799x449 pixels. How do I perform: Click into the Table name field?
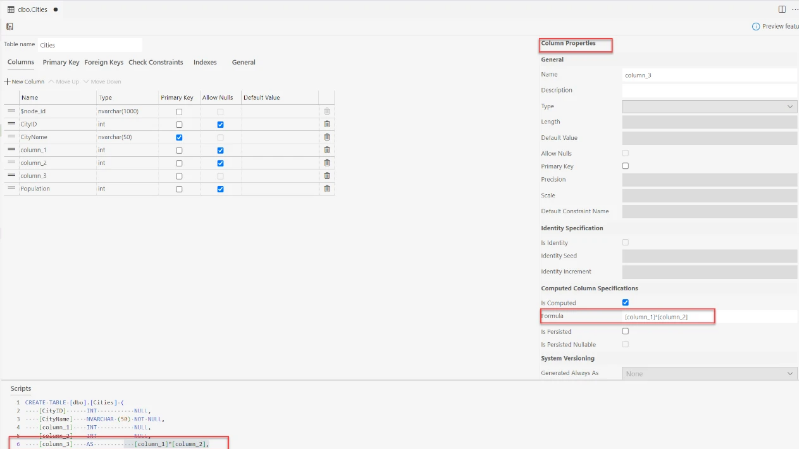(90, 45)
